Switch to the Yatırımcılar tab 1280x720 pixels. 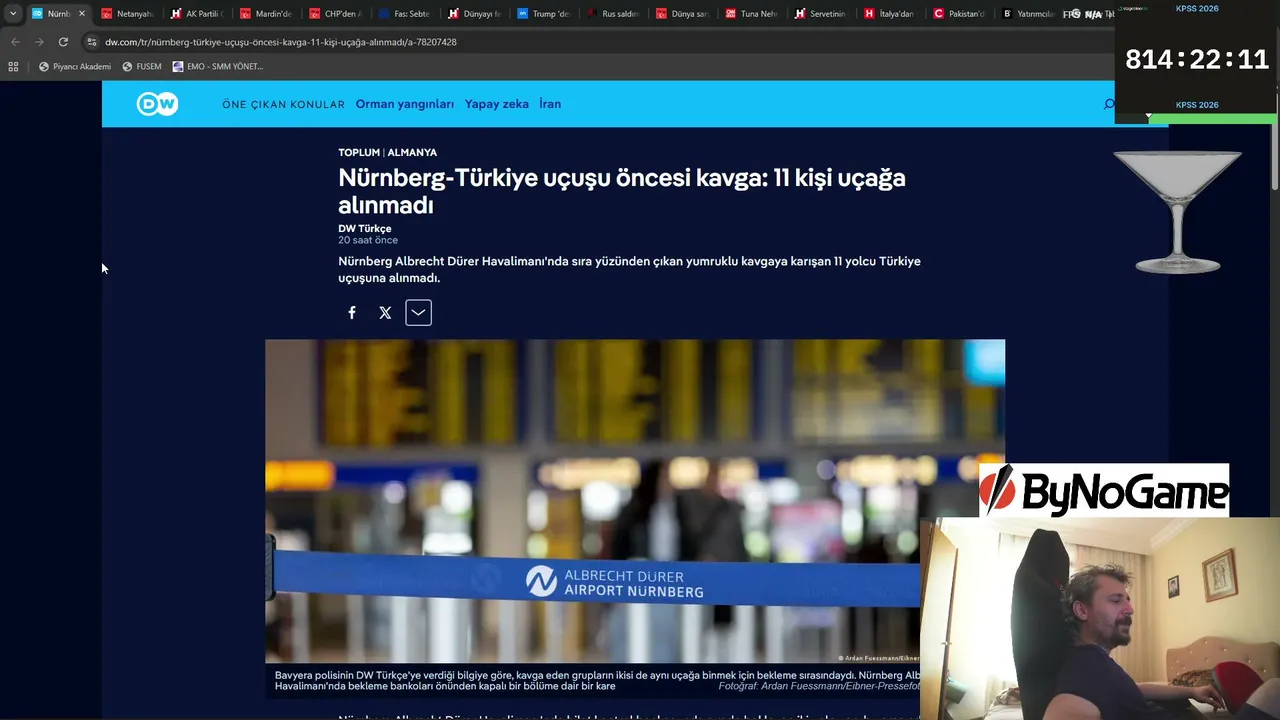pyautogui.click(x=1027, y=14)
